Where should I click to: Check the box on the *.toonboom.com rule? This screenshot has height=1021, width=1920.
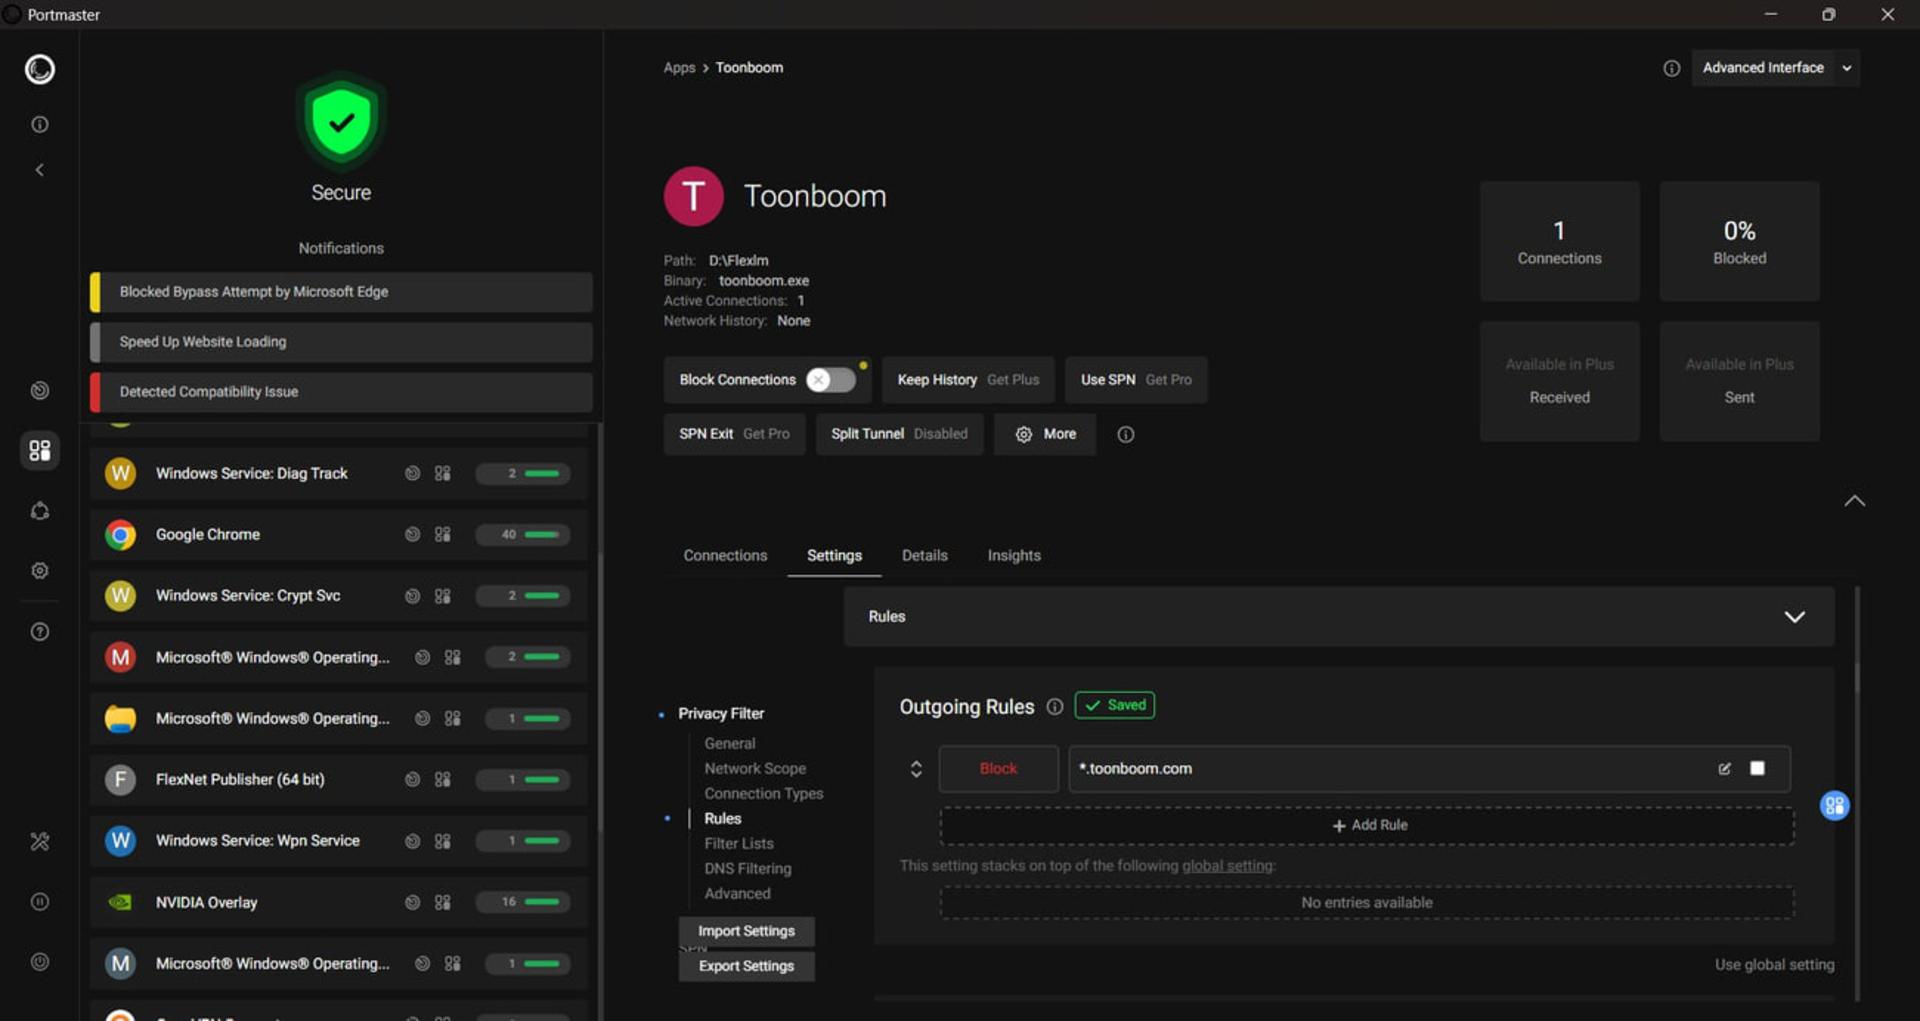pyautogui.click(x=1757, y=769)
